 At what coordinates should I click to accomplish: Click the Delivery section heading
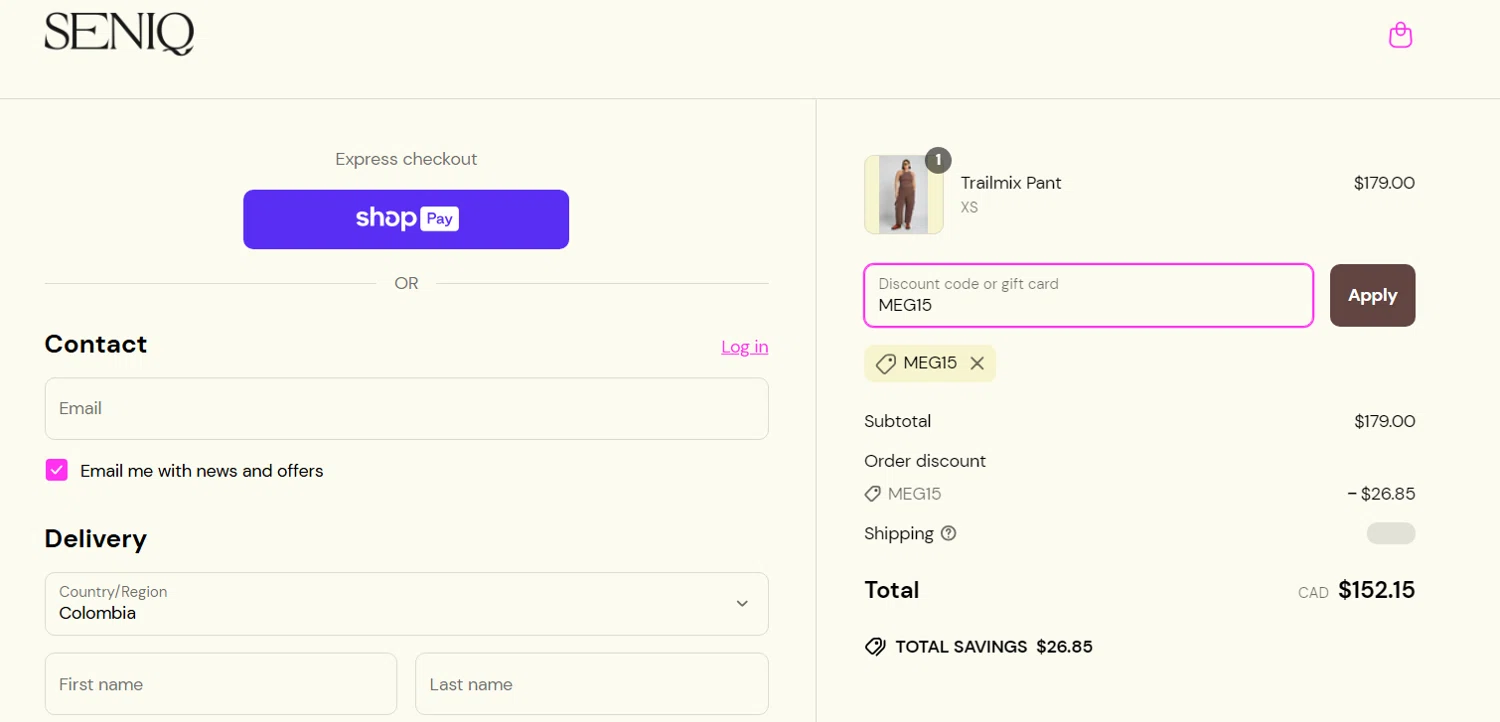tap(96, 539)
